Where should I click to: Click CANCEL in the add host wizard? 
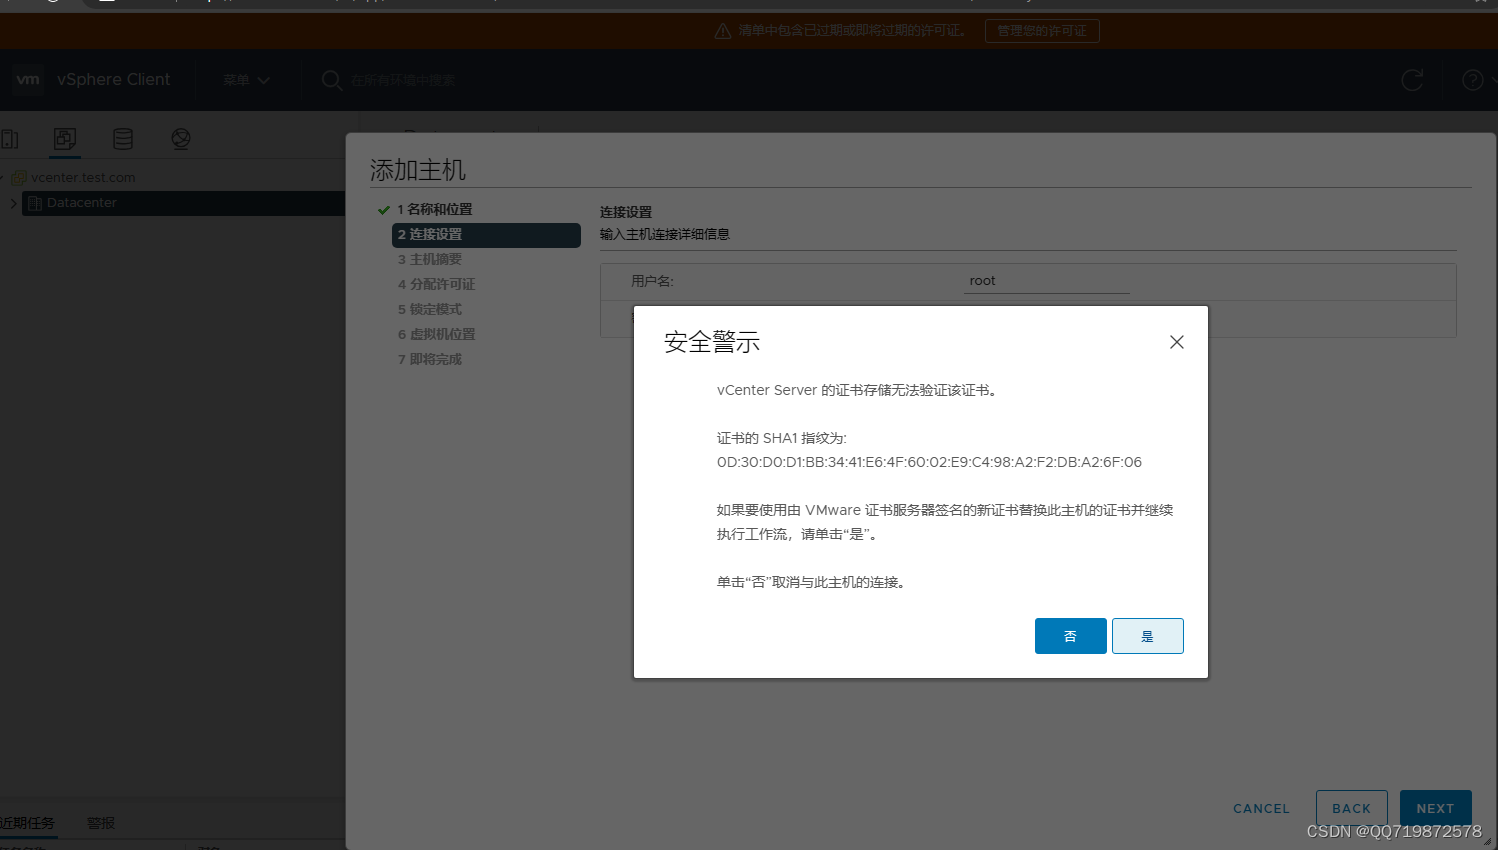click(1261, 808)
